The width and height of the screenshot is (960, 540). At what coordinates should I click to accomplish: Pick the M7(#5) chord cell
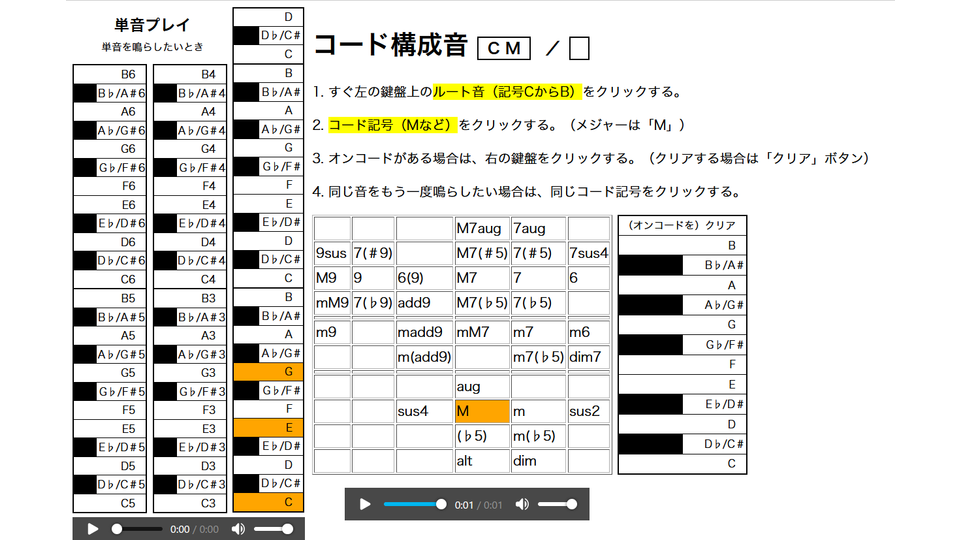pyautogui.click(x=482, y=253)
